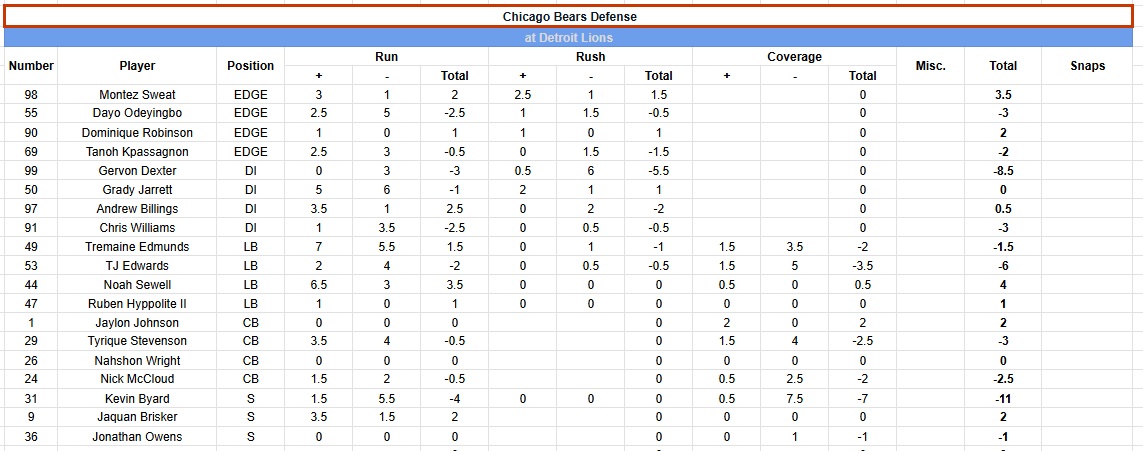Click the Coverage group header
The width and height of the screenshot is (1143, 451).
coord(794,57)
